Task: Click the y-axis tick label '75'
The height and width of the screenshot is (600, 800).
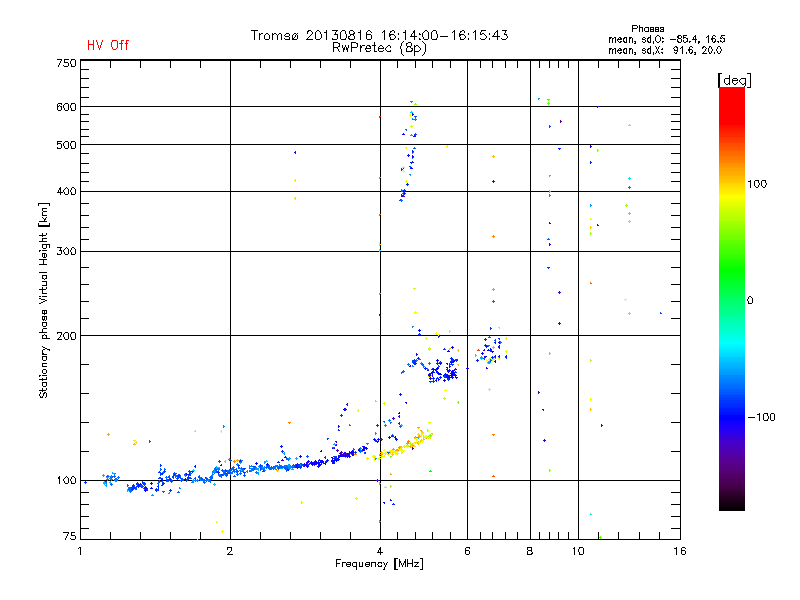Action: (x=70, y=536)
